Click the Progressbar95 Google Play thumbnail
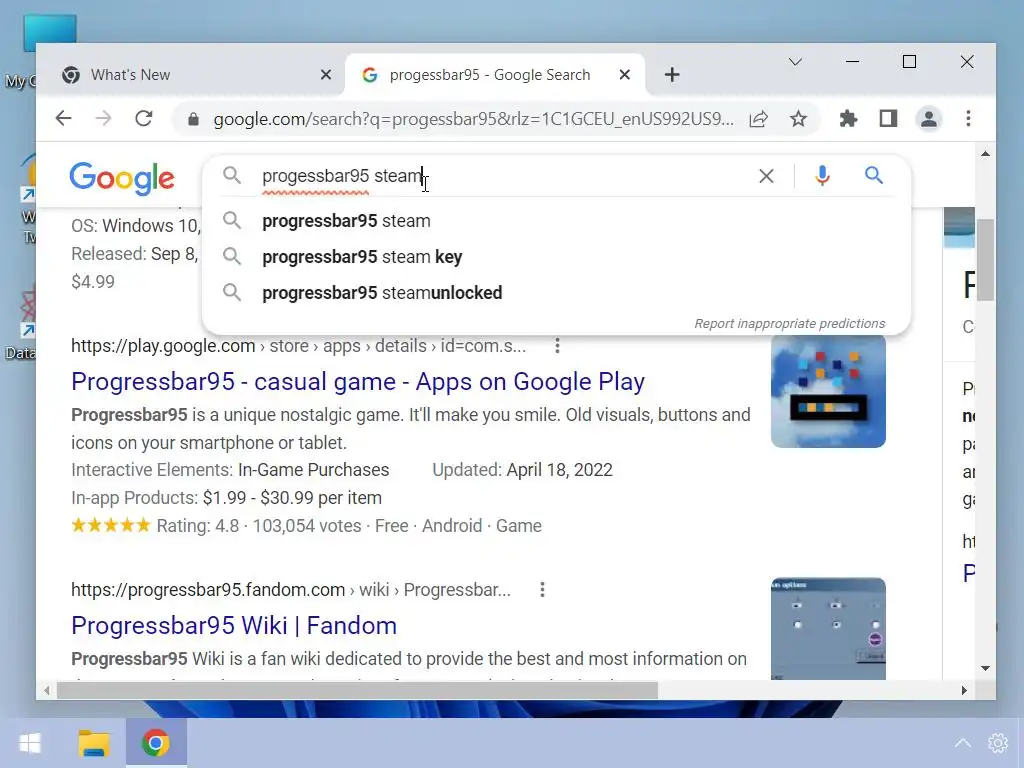Image resolution: width=1024 pixels, height=768 pixels. coord(828,391)
